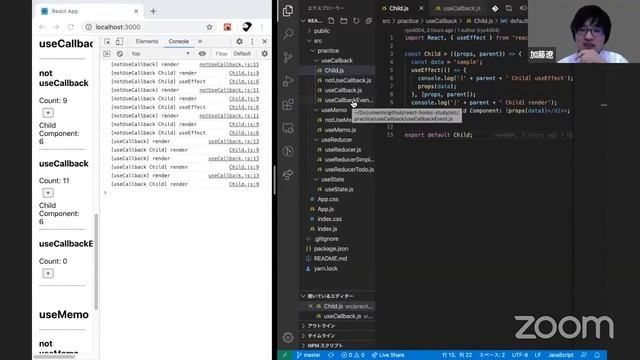Click plus button under Count: 9
Image resolution: width=640 pixels, height=360 pixels.
48,113
